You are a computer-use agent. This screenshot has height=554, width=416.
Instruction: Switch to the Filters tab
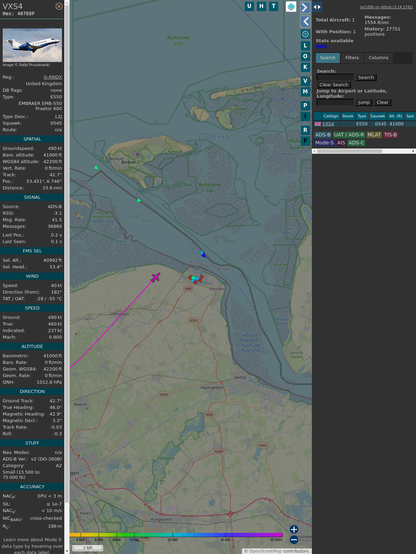[352, 58]
